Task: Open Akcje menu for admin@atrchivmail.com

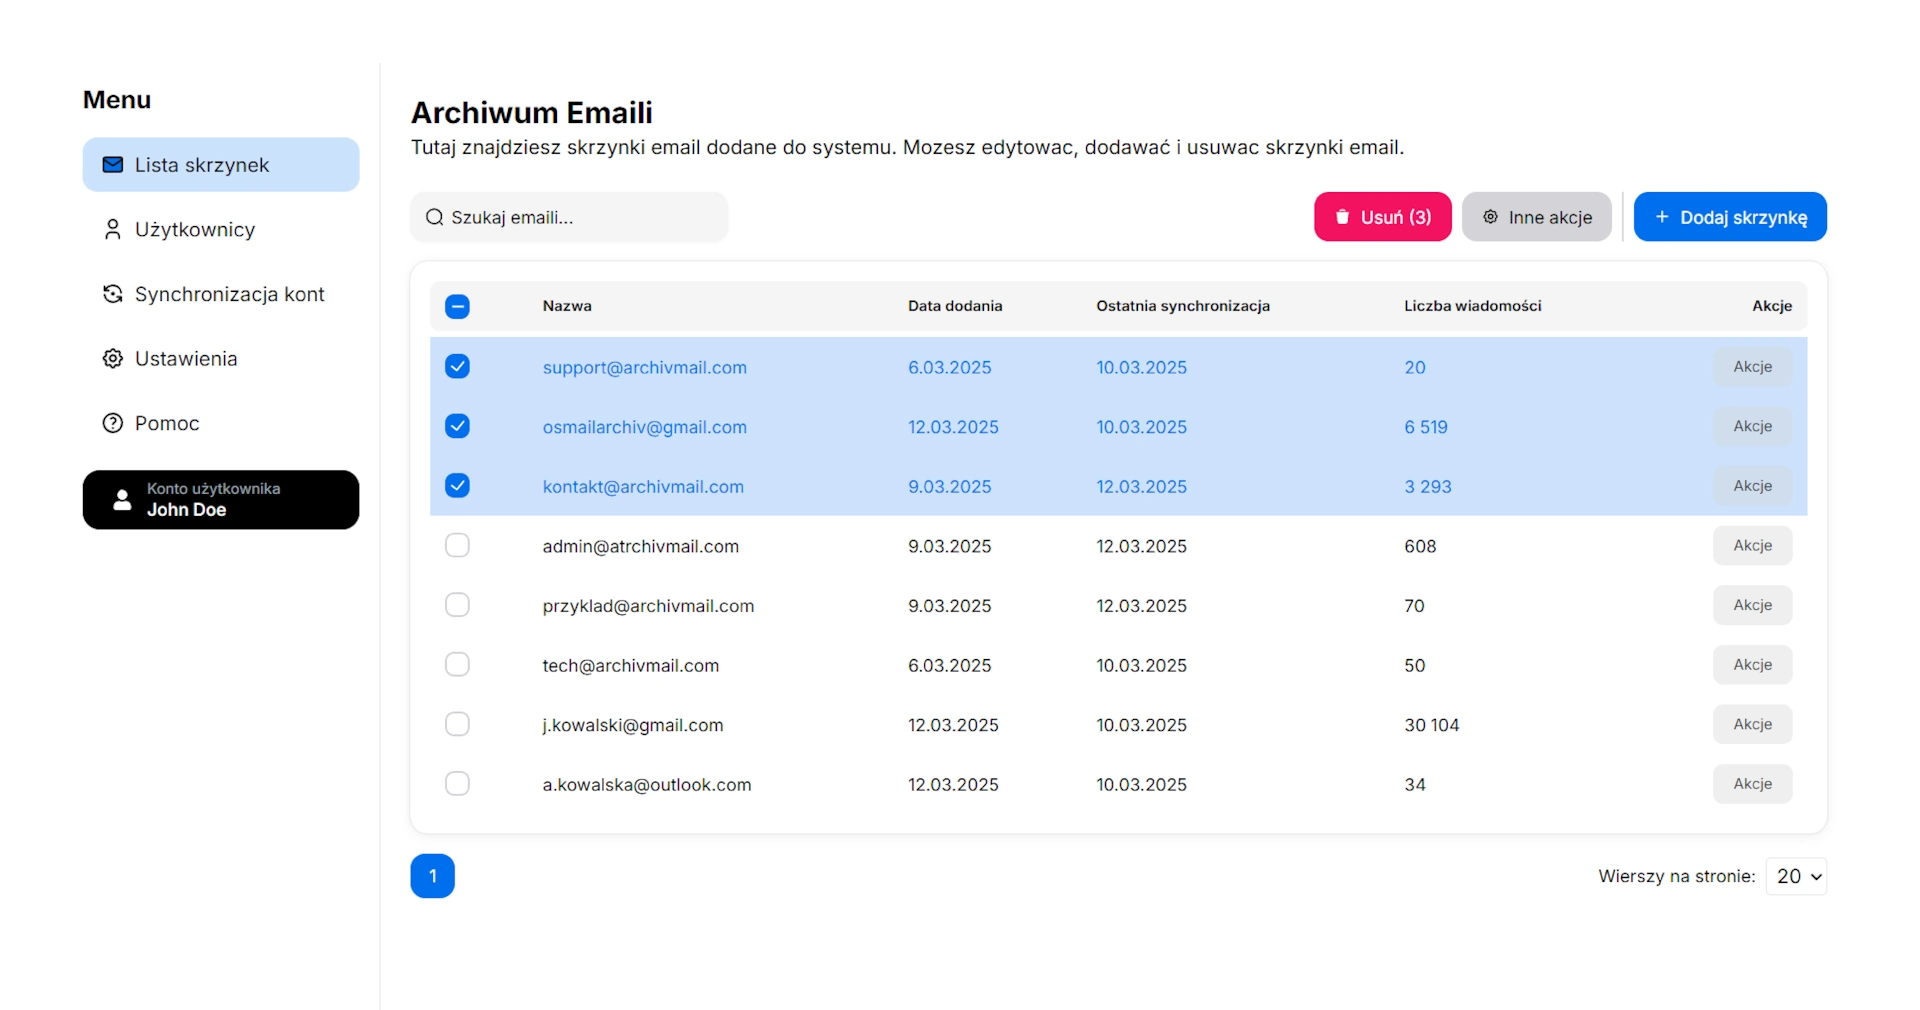Action: pos(1752,545)
